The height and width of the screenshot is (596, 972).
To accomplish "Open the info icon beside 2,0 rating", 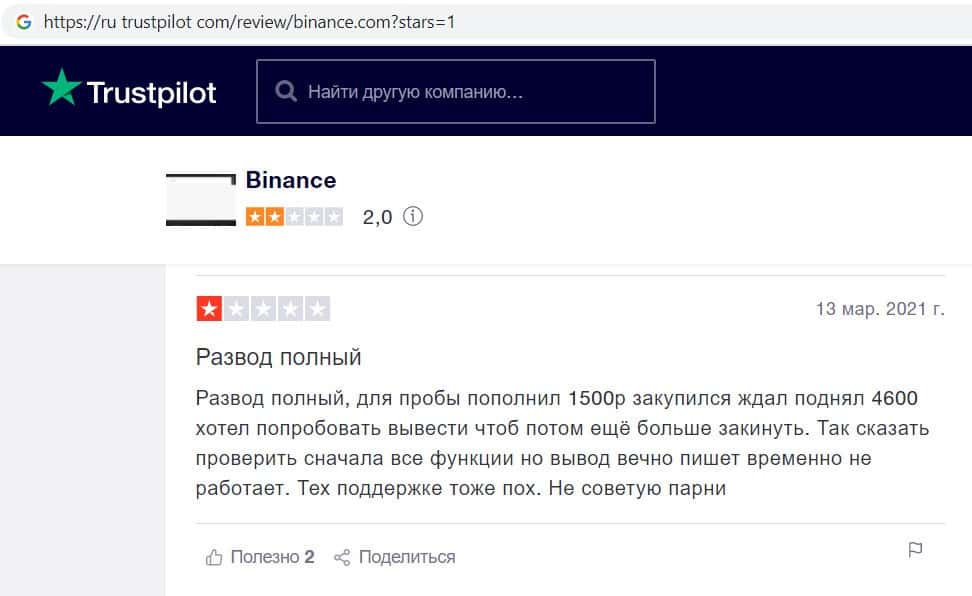I will (x=412, y=216).
